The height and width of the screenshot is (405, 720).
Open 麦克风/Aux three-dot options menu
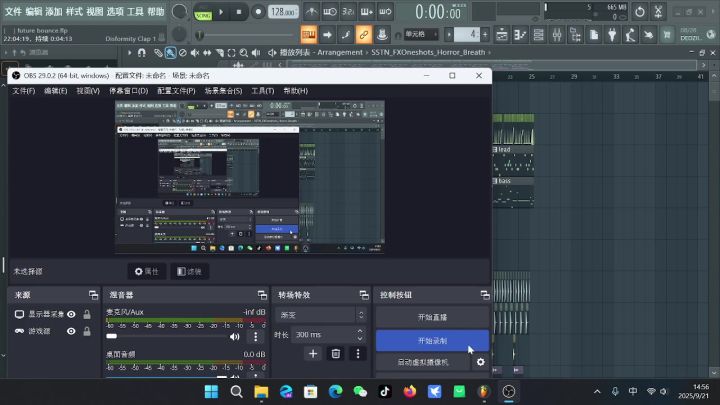(256, 337)
